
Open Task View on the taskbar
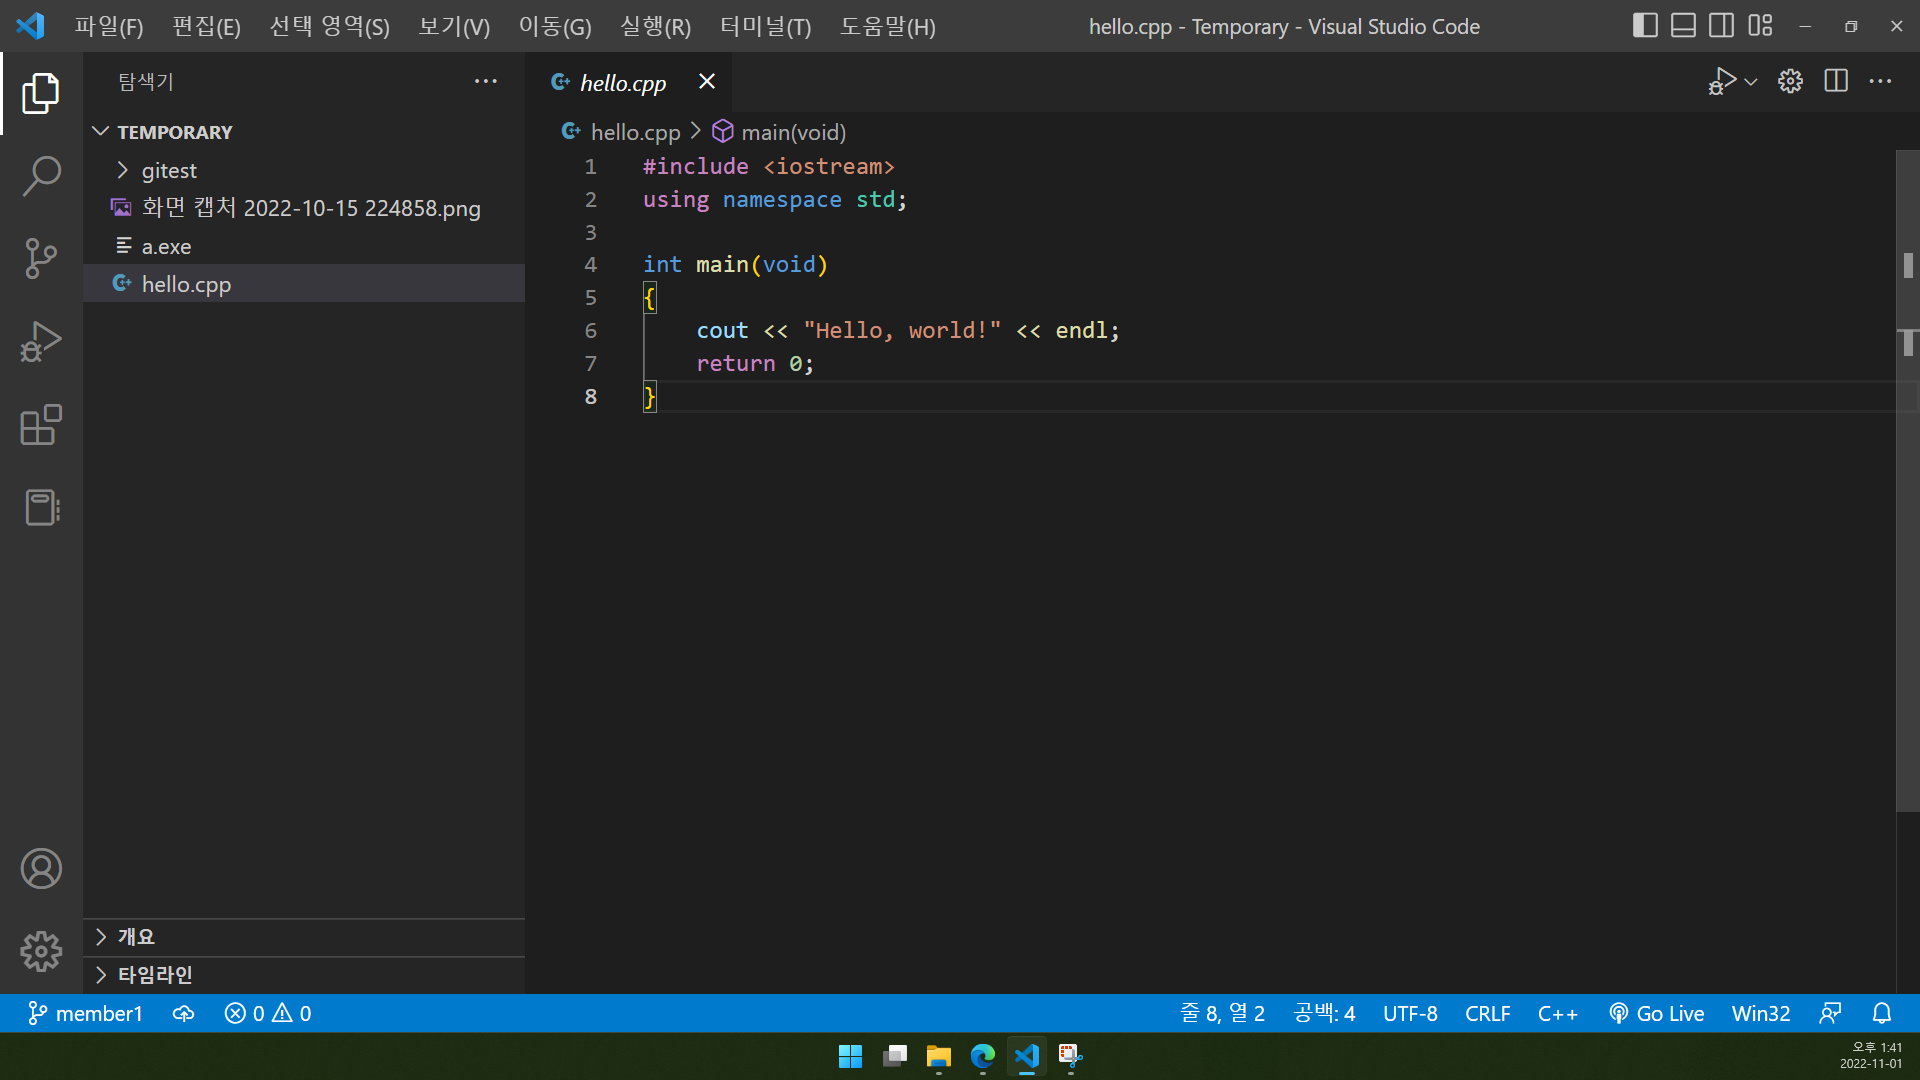tap(895, 1056)
